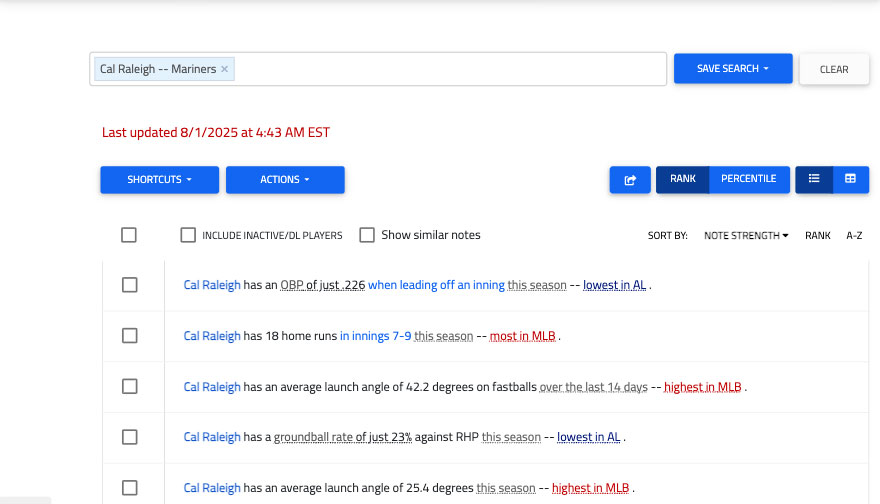
Task: Open the Save Search dropdown
Action: 733,69
